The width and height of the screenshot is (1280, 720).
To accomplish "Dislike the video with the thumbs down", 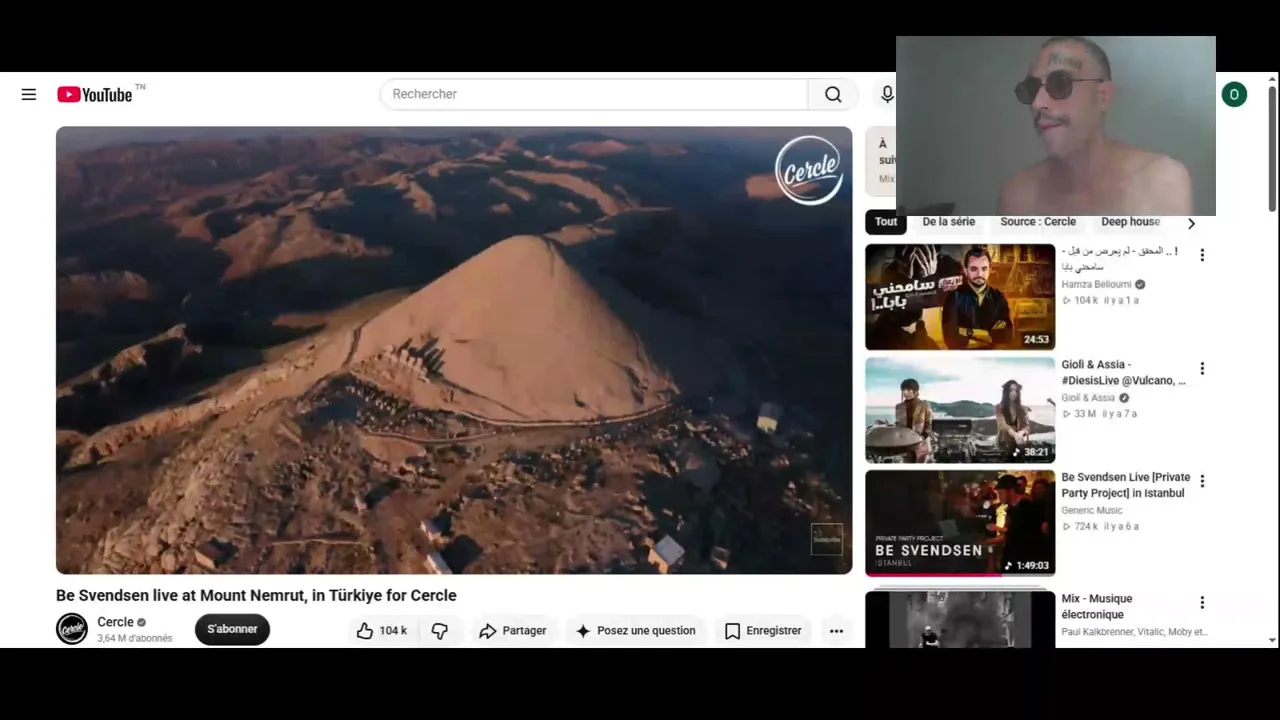I will 440,631.
